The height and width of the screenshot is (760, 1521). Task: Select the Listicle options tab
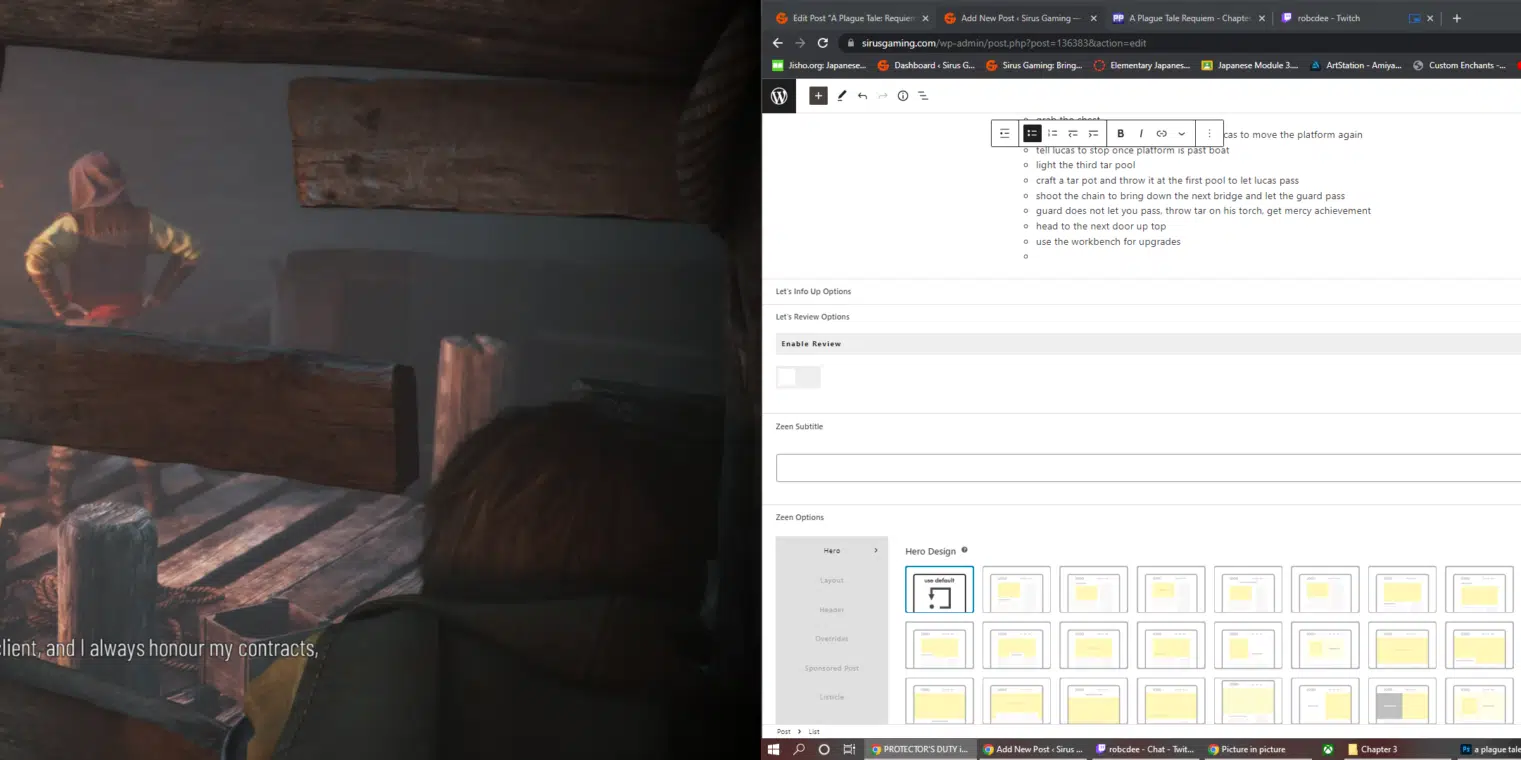click(x=832, y=697)
